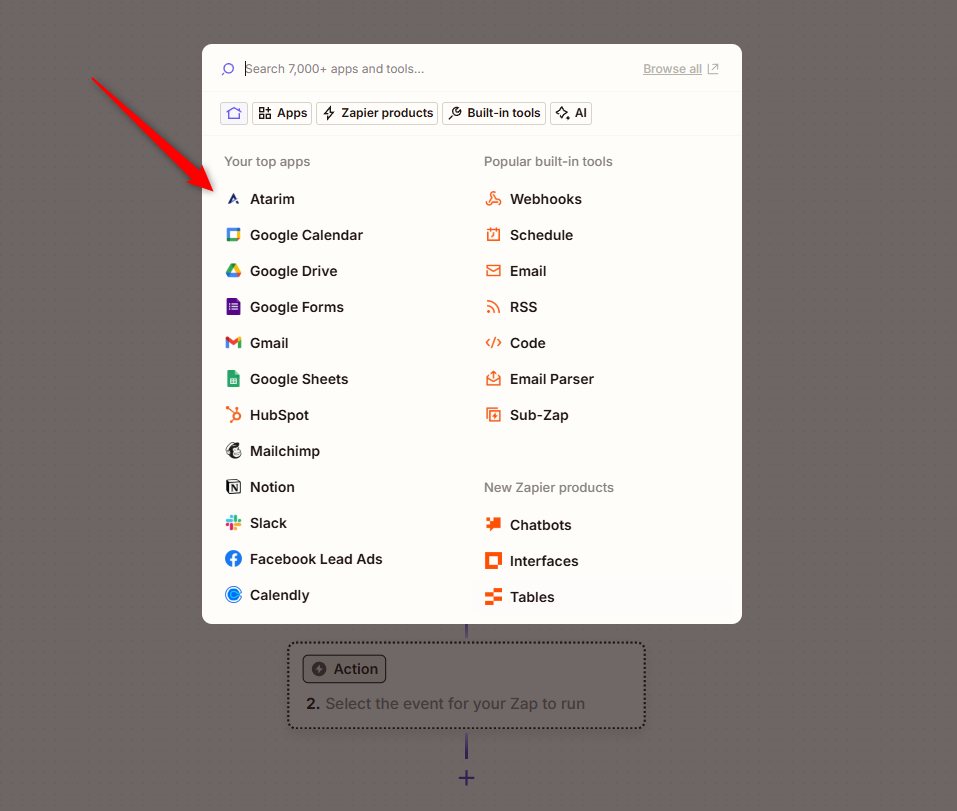Switch to the Apps filter tab
957x811 pixels.
pos(282,113)
